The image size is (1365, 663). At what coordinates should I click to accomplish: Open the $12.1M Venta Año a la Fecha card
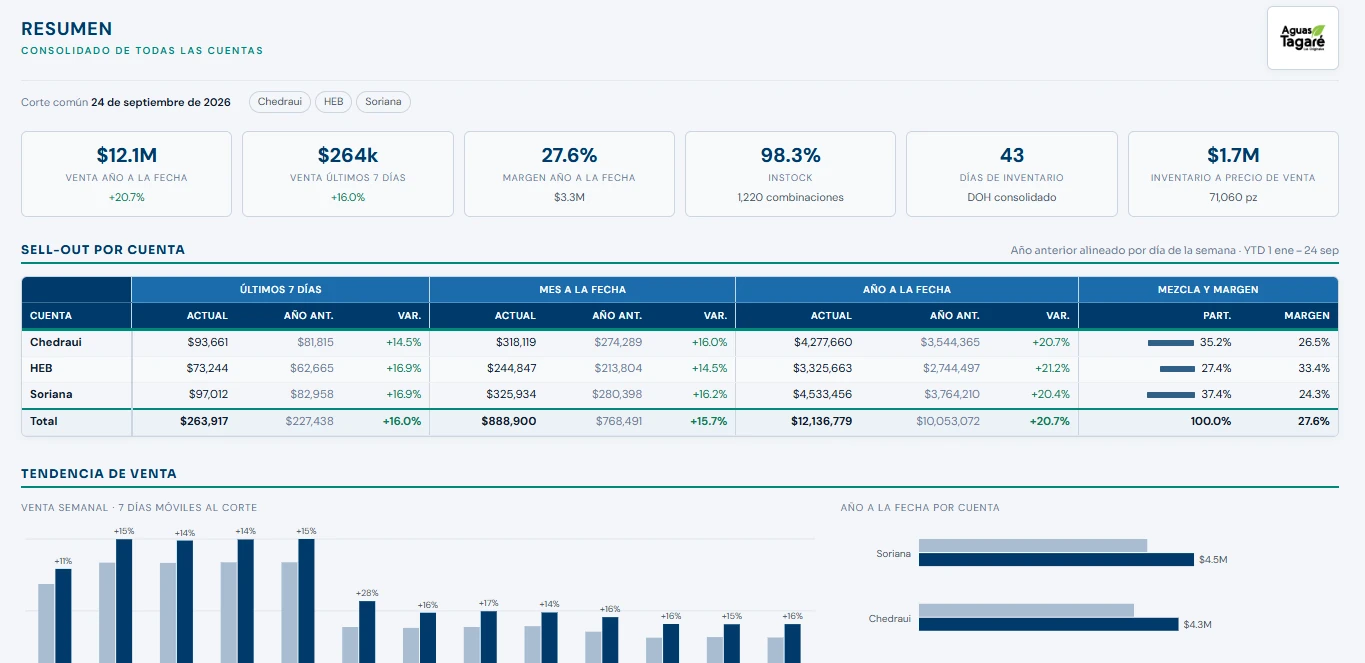click(127, 174)
